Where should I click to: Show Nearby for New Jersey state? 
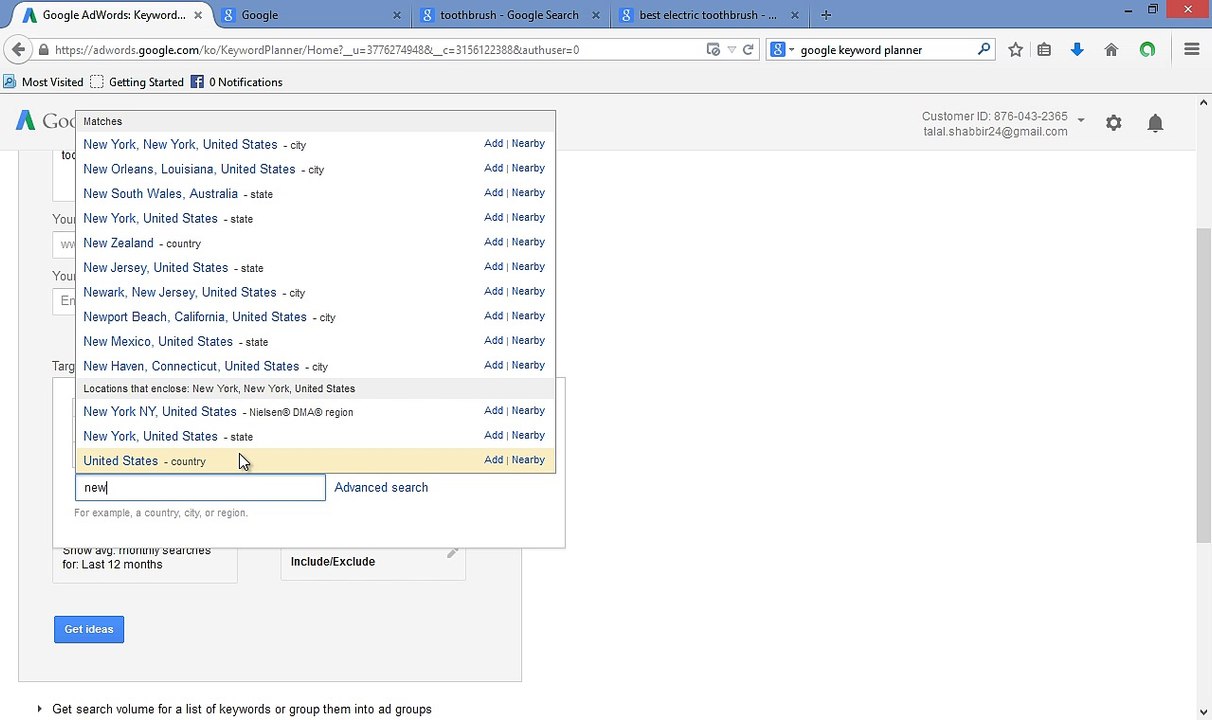tap(528, 267)
